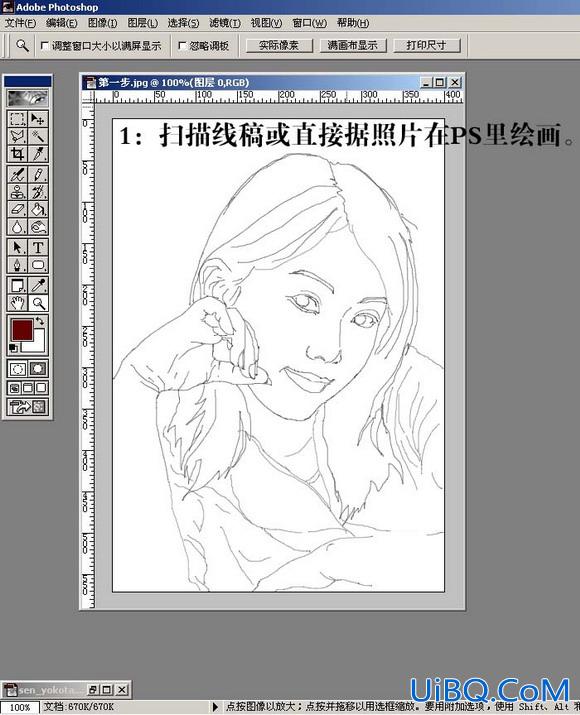Click the 文档:670K/670K status text

point(78,707)
